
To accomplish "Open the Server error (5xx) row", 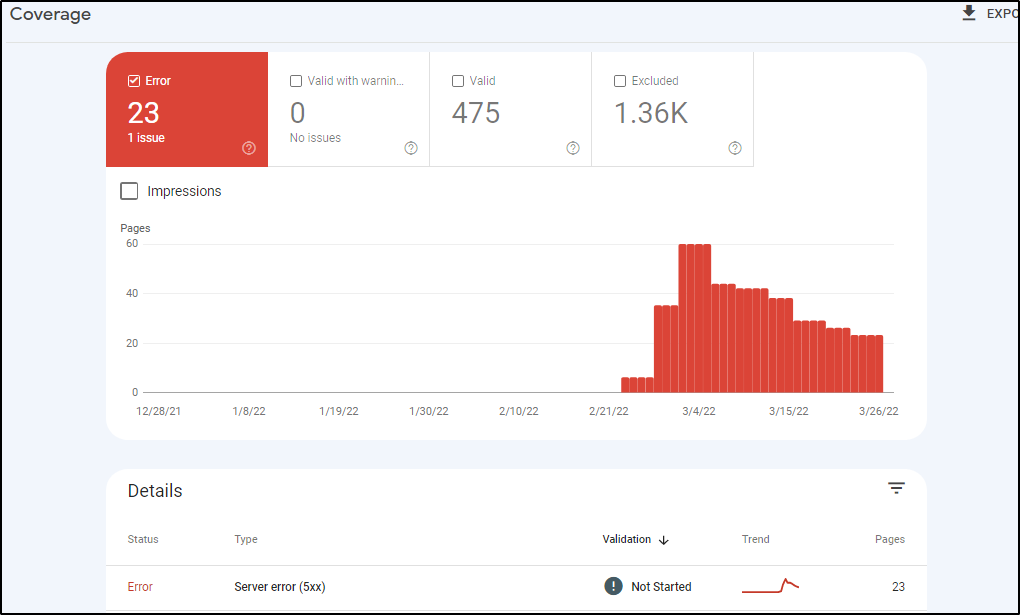I will (280, 587).
